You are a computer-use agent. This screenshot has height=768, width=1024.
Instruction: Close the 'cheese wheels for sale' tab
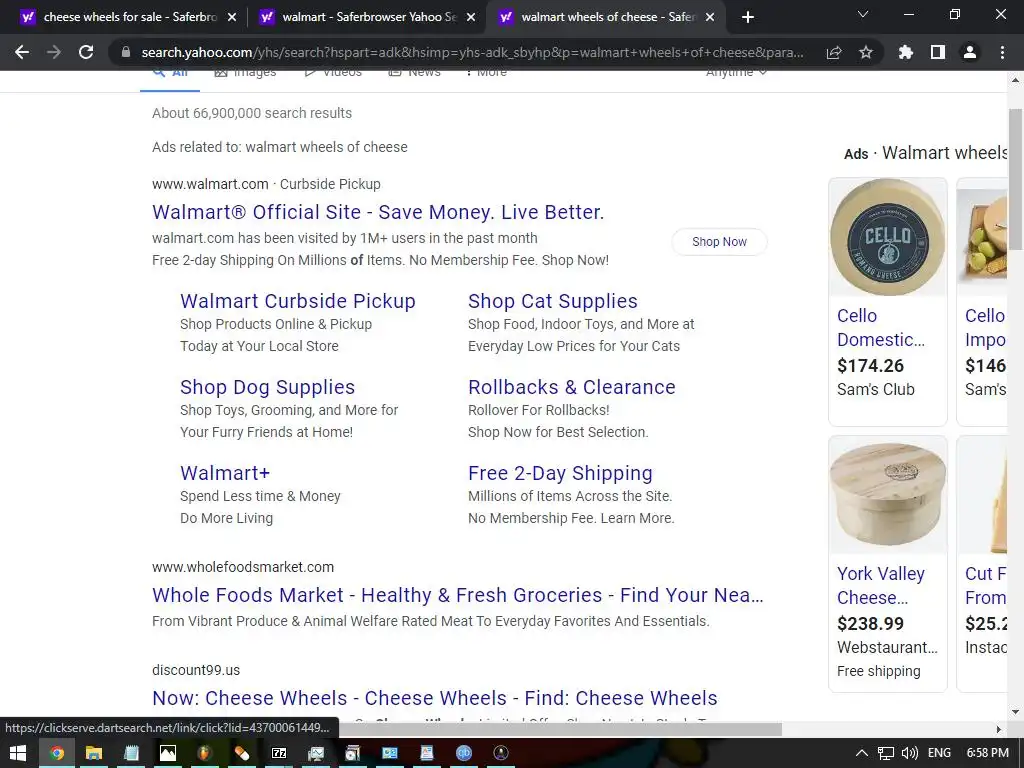click(232, 18)
